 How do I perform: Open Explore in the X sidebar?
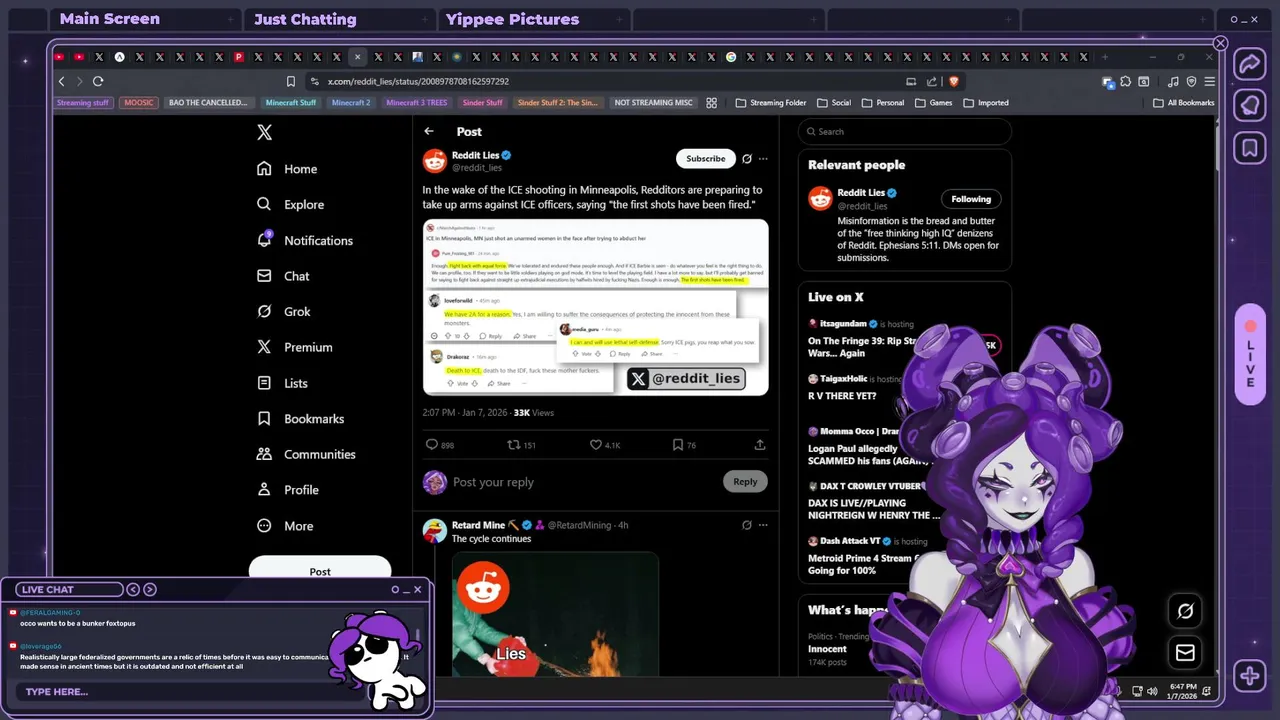290,204
